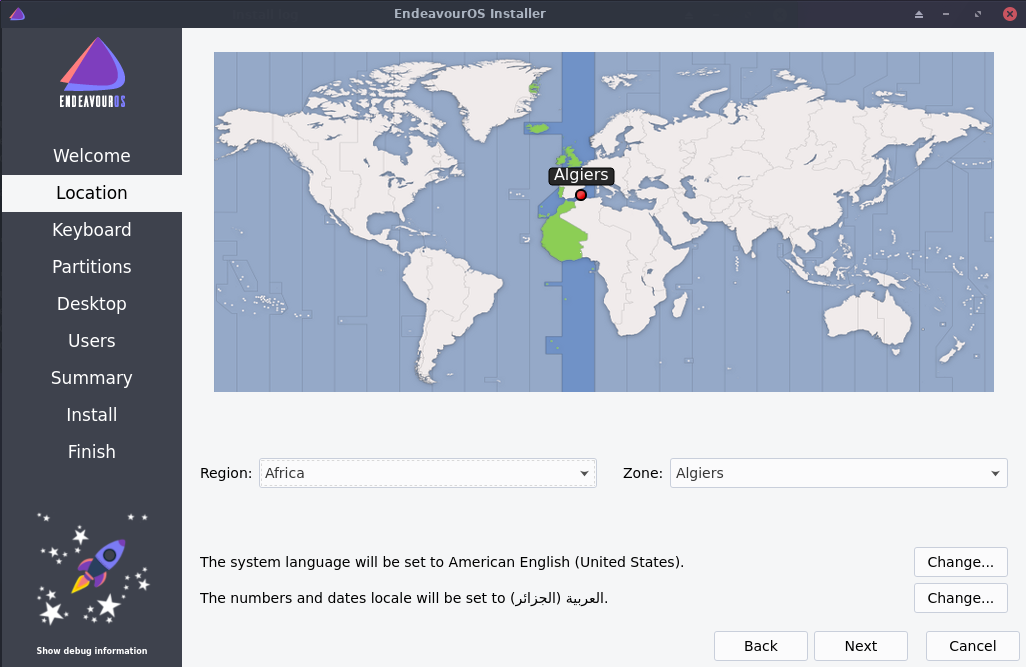Select the Welcome step in sidebar
Viewport: 1026px width, 667px height.
click(92, 156)
